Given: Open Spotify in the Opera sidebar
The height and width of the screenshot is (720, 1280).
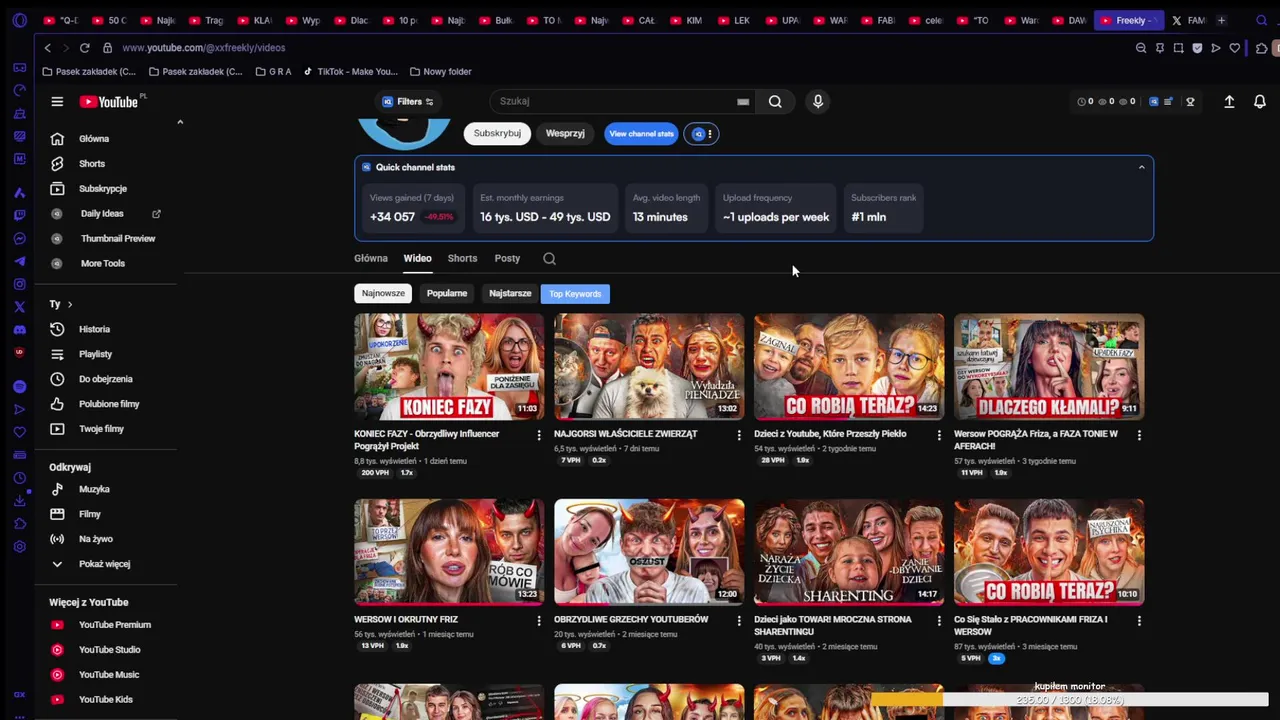Looking at the screenshot, I should tap(19, 386).
